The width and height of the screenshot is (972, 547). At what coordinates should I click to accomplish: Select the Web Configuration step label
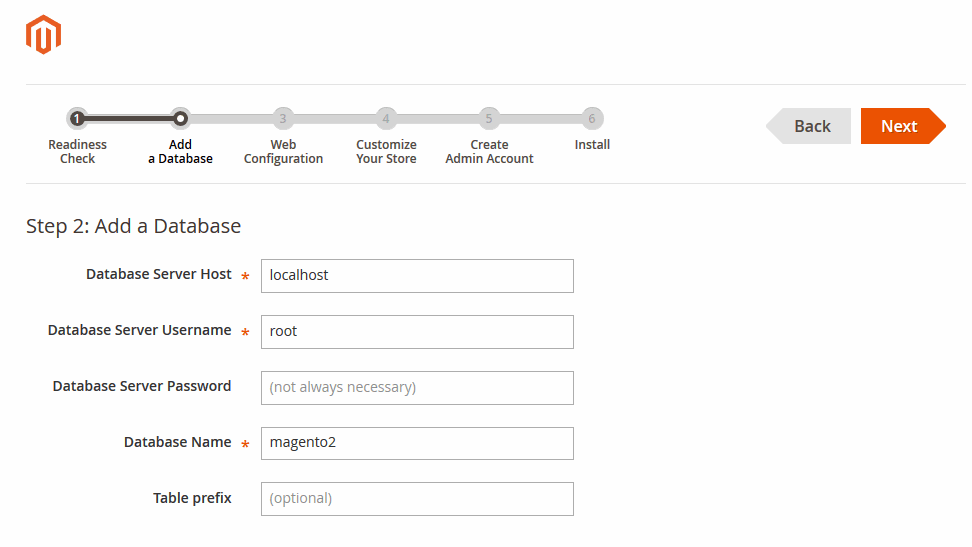point(283,152)
